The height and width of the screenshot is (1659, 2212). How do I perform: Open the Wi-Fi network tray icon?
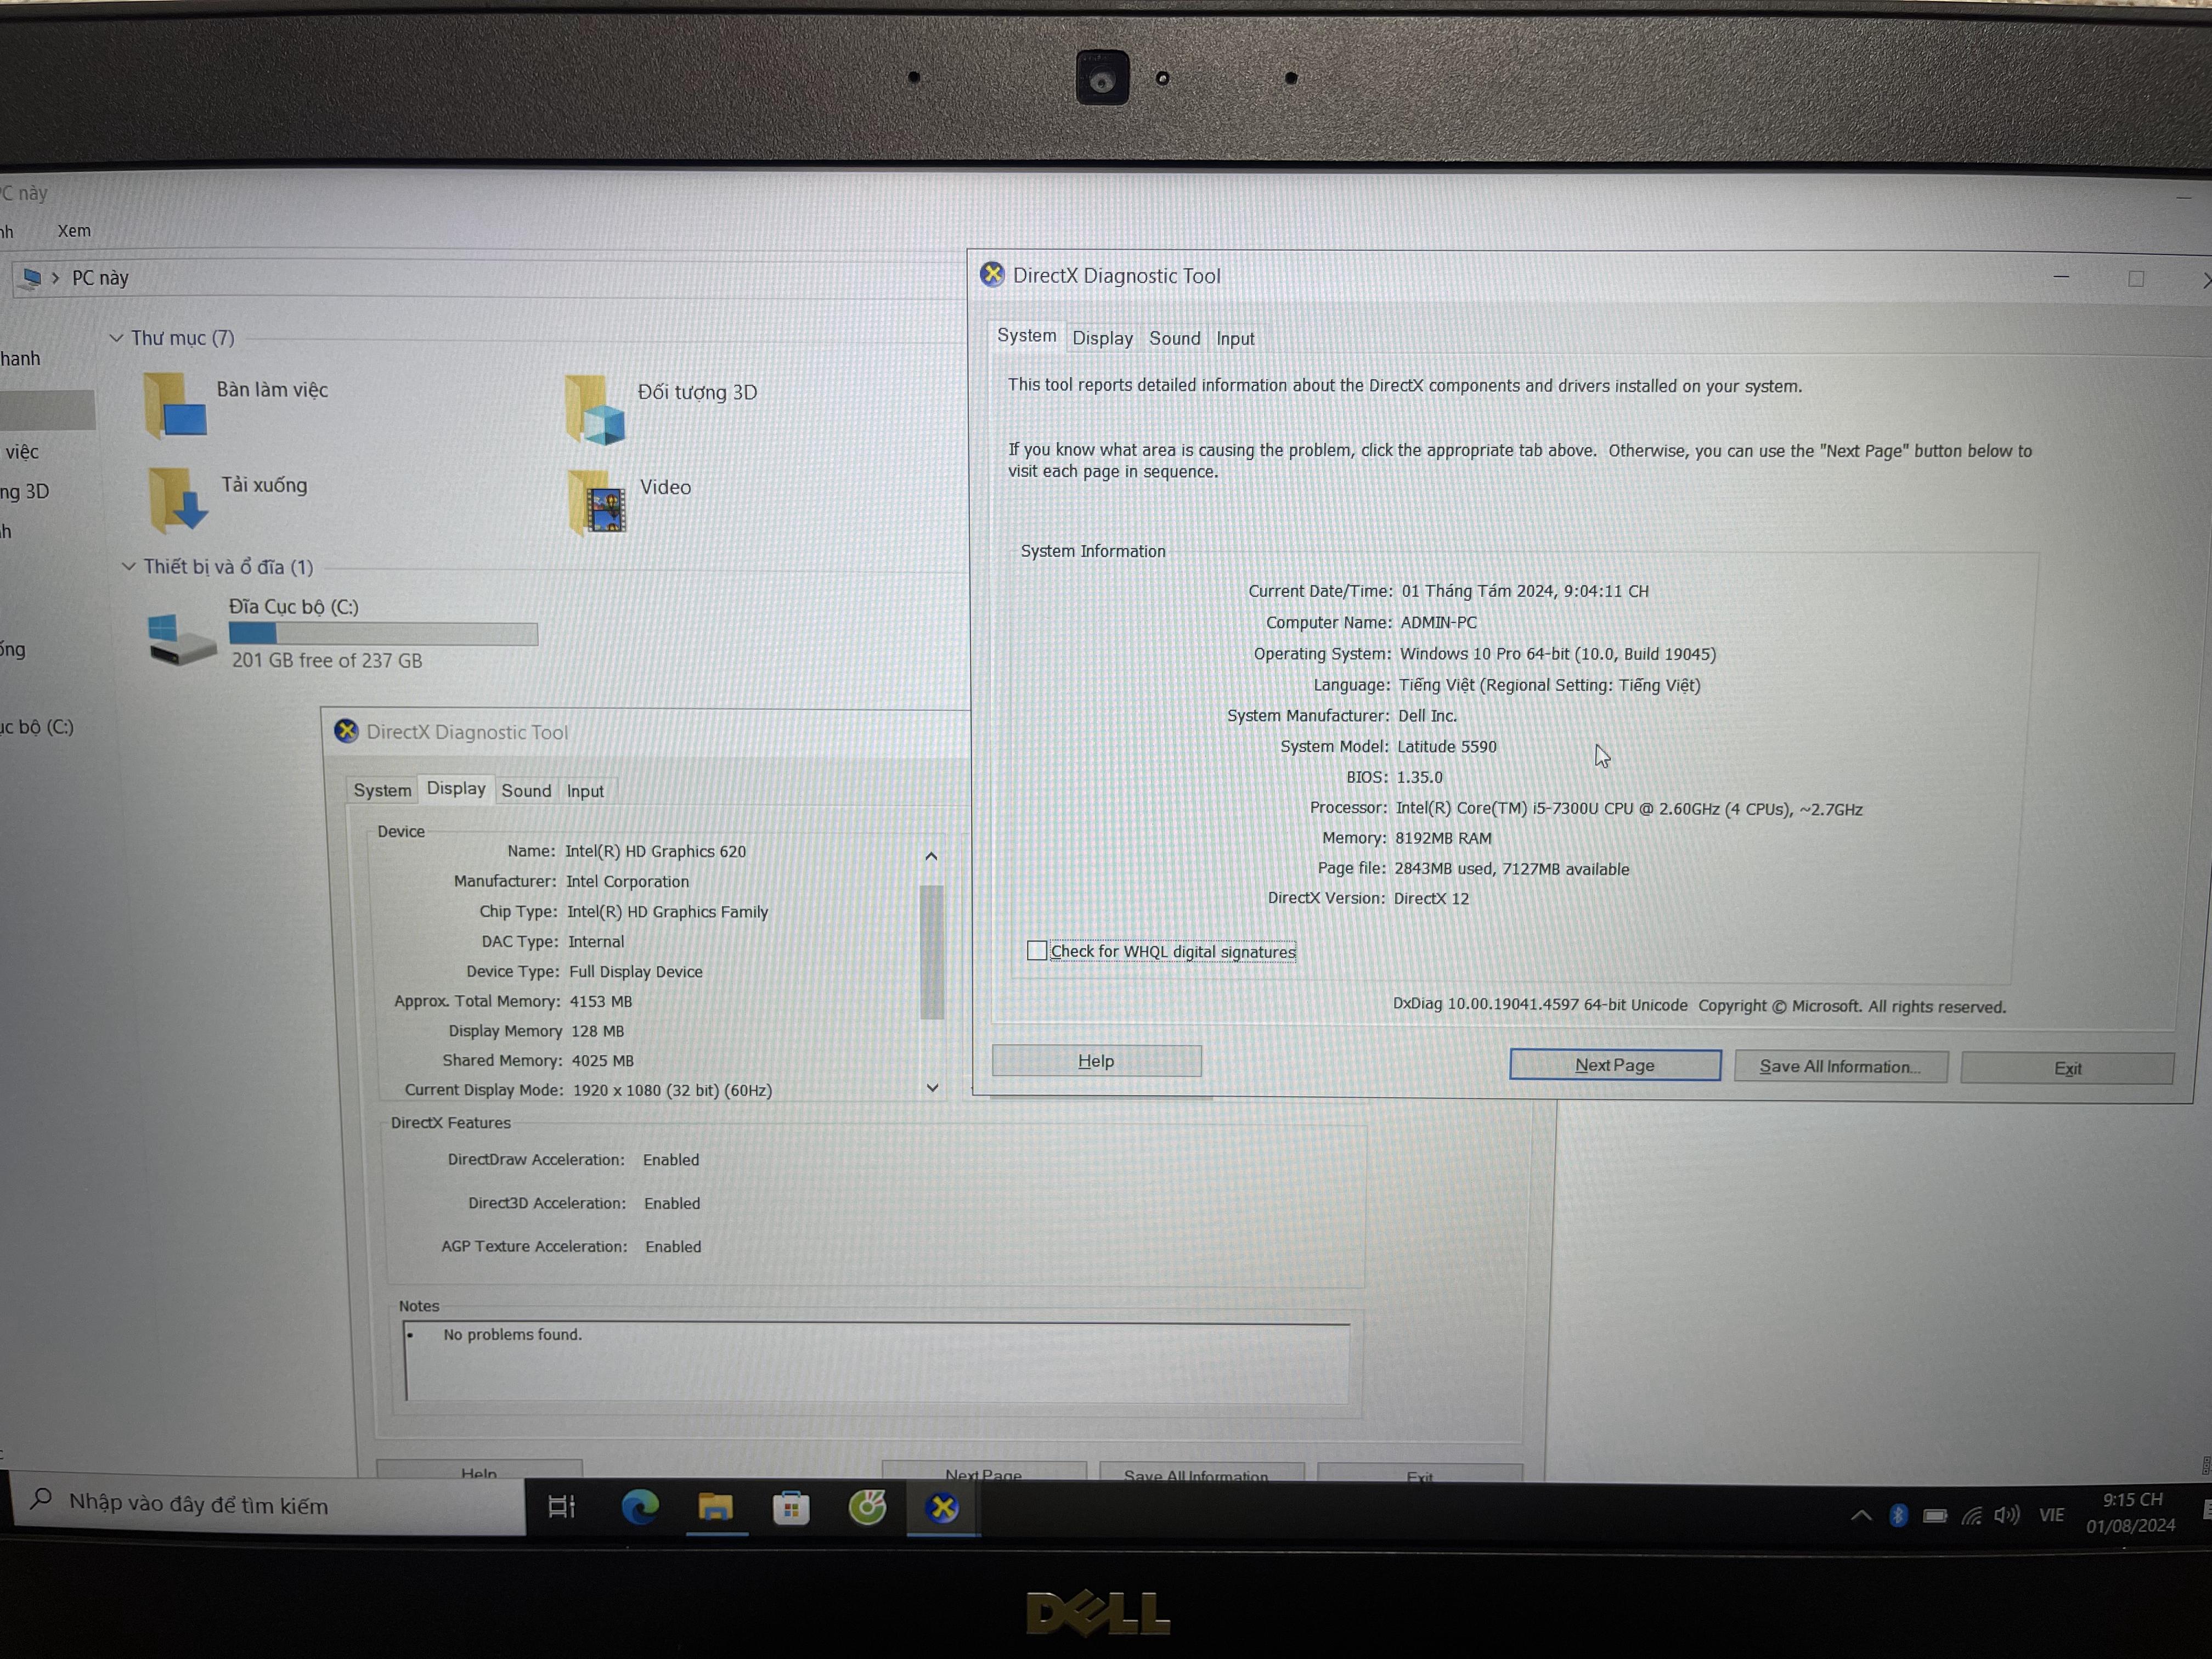[1971, 1516]
